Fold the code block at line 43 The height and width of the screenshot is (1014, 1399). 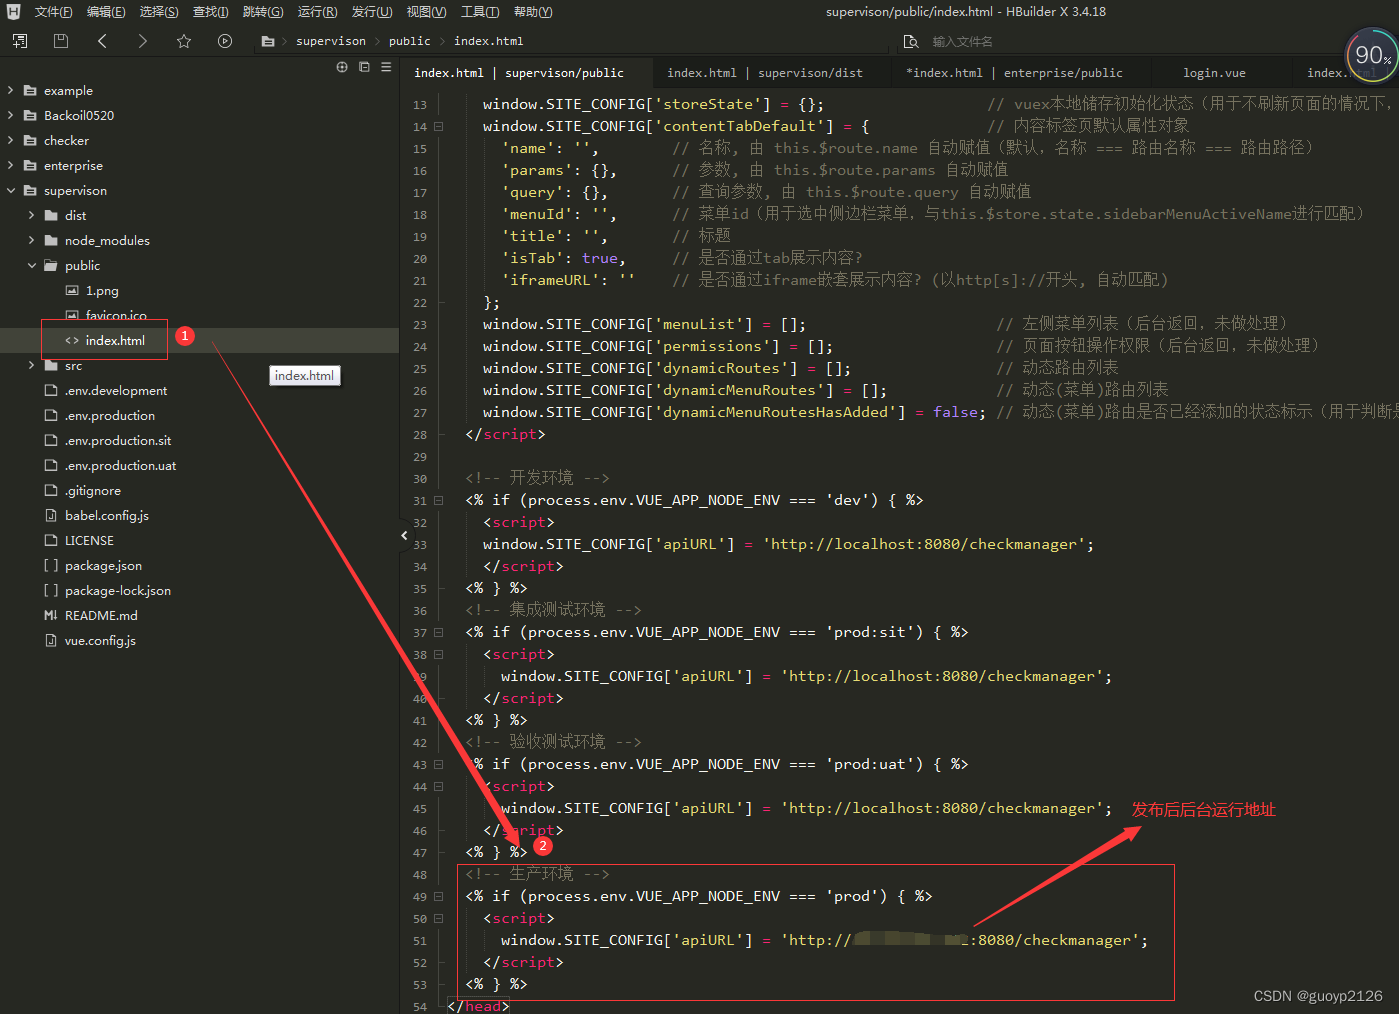tap(438, 765)
